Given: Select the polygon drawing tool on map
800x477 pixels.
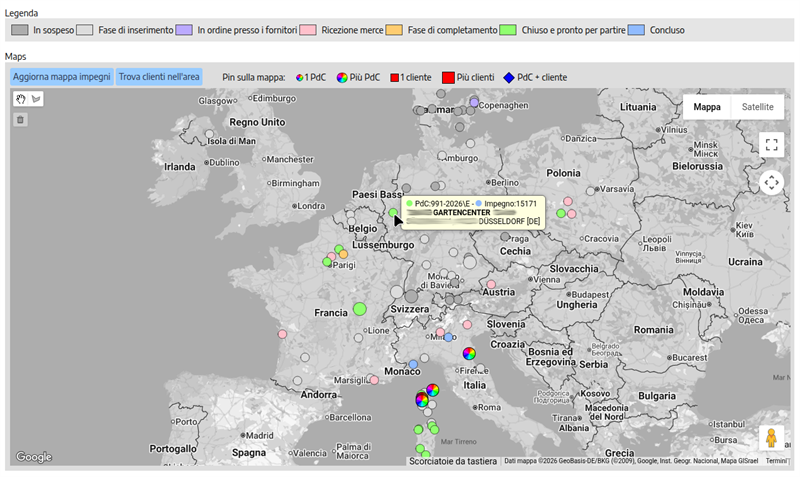Looking at the screenshot, I should pos(36,99).
